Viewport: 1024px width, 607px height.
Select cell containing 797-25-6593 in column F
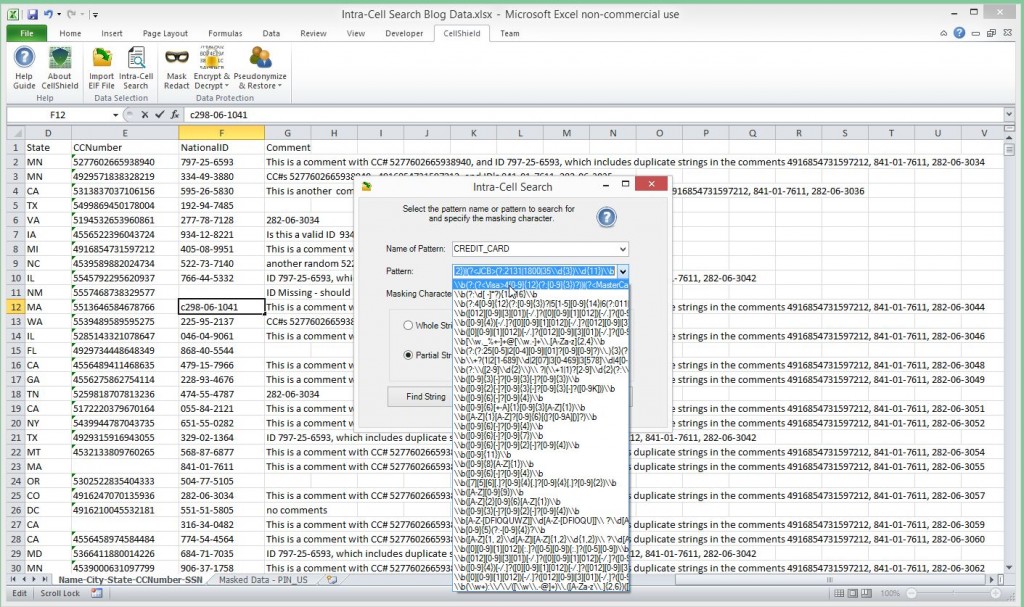coord(221,162)
